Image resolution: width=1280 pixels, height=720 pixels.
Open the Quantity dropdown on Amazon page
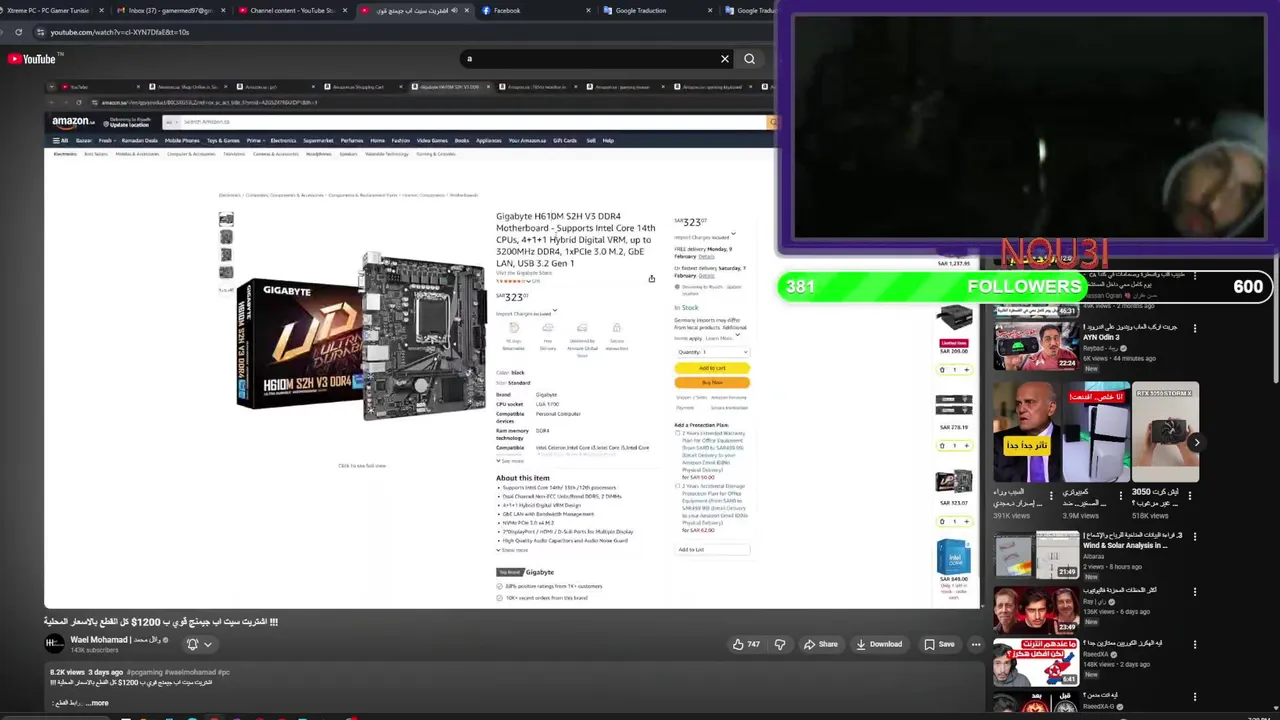point(711,352)
